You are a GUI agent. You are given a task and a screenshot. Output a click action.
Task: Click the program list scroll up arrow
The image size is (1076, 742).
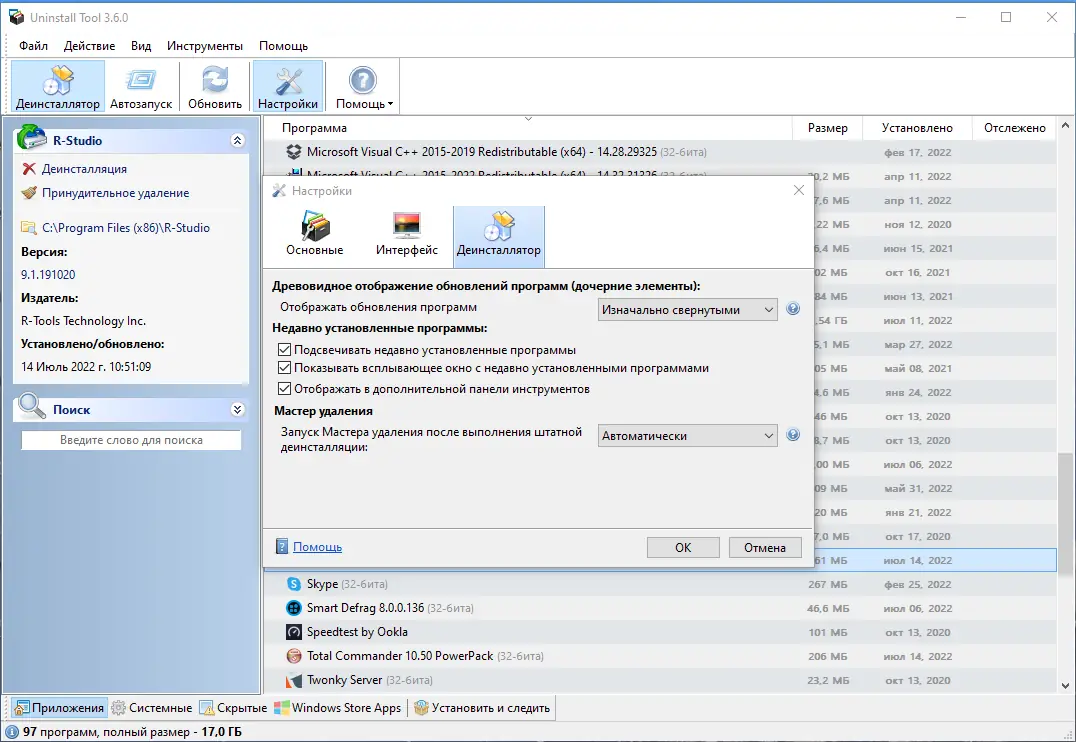[x=1065, y=126]
